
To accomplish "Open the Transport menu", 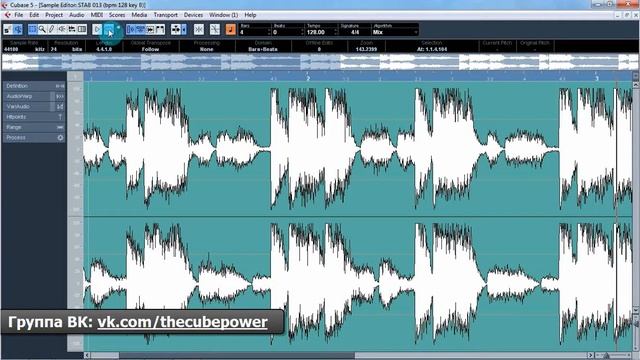I will pos(166,15).
